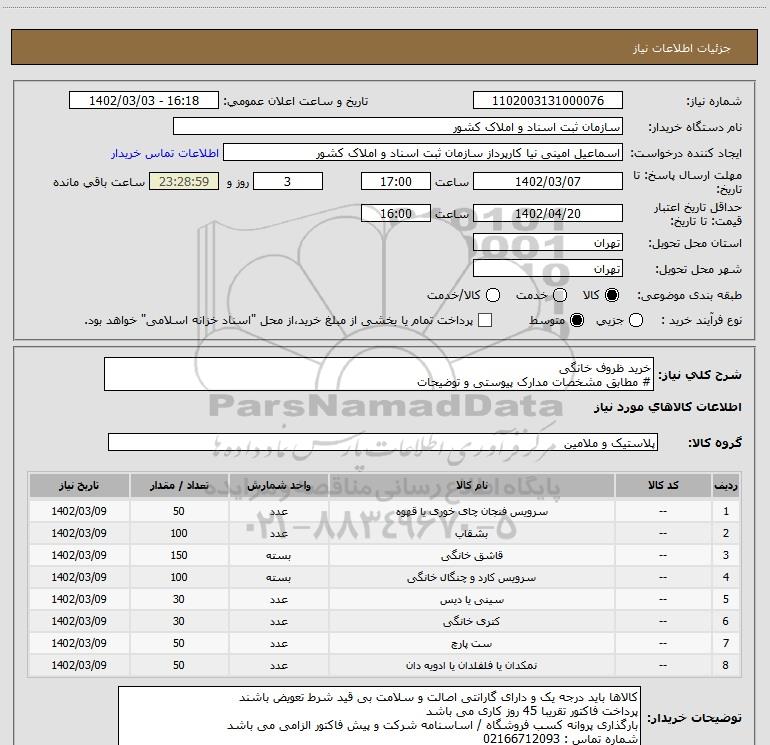Click the remaining days field showing 3
This screenshot has width=770, height=745.
(288, 181)
